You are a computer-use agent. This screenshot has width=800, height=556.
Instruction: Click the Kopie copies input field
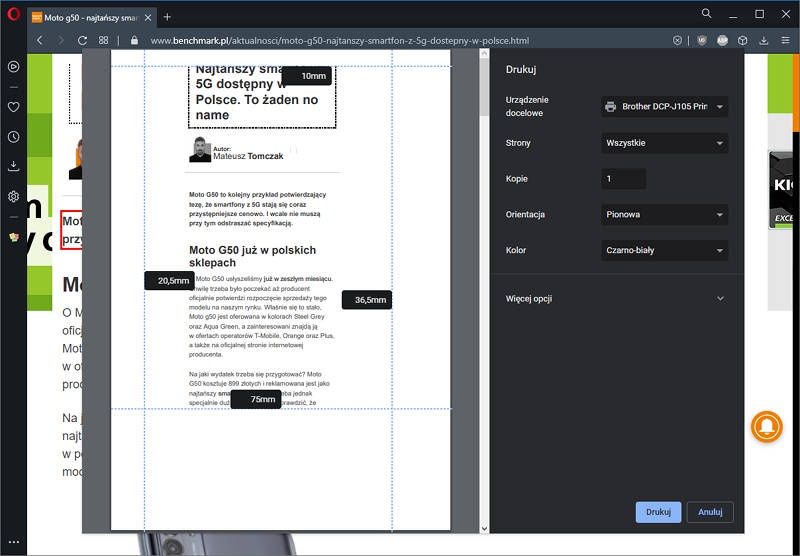623,179
